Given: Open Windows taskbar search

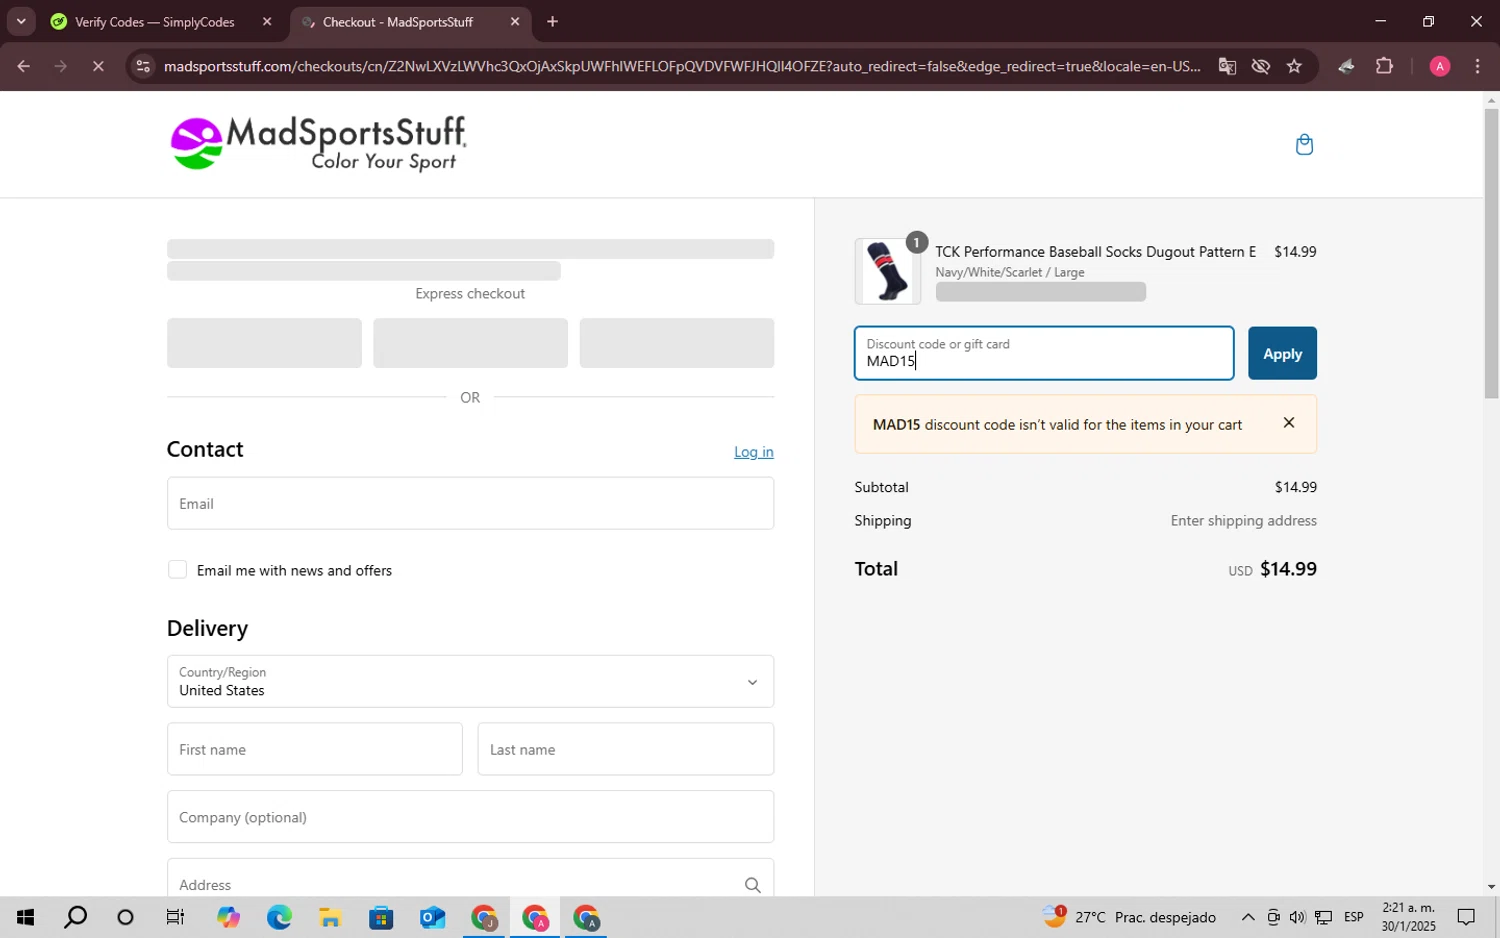Looking at the screenshot, I should click(x=75, y=917).
